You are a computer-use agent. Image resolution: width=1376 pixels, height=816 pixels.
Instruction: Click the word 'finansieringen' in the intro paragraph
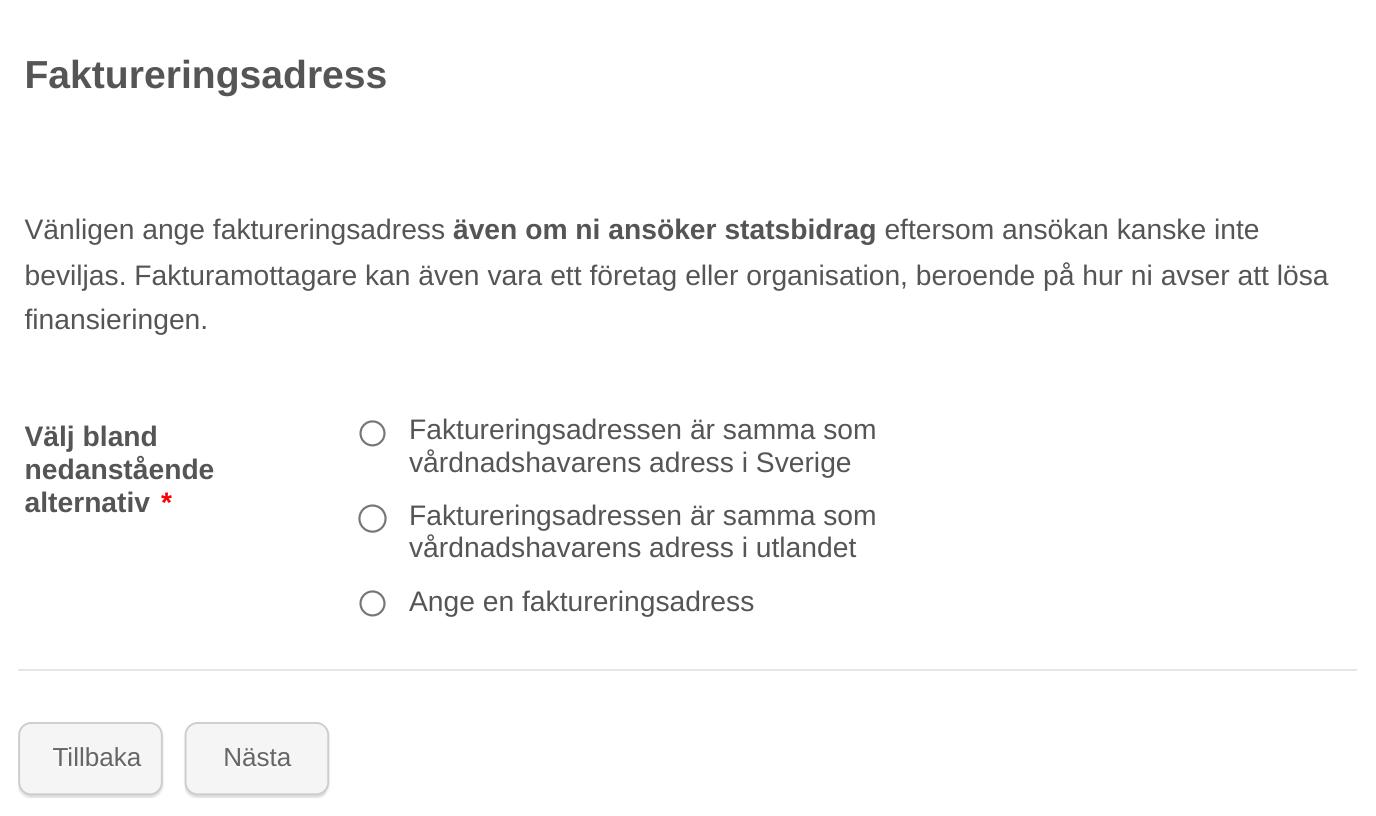tap(114, 320)
